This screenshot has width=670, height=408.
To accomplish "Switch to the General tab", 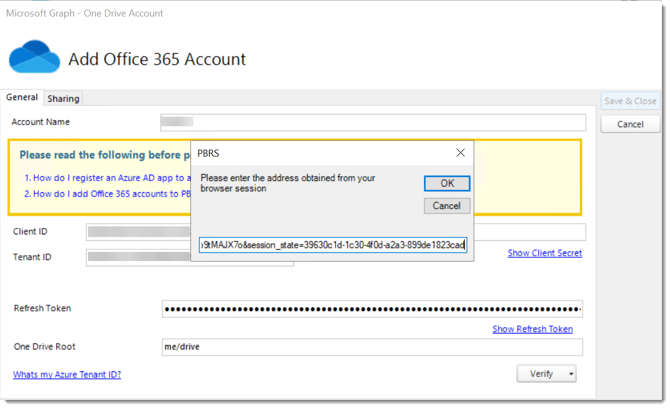I will pyautogui.click(x=22, y=97).
